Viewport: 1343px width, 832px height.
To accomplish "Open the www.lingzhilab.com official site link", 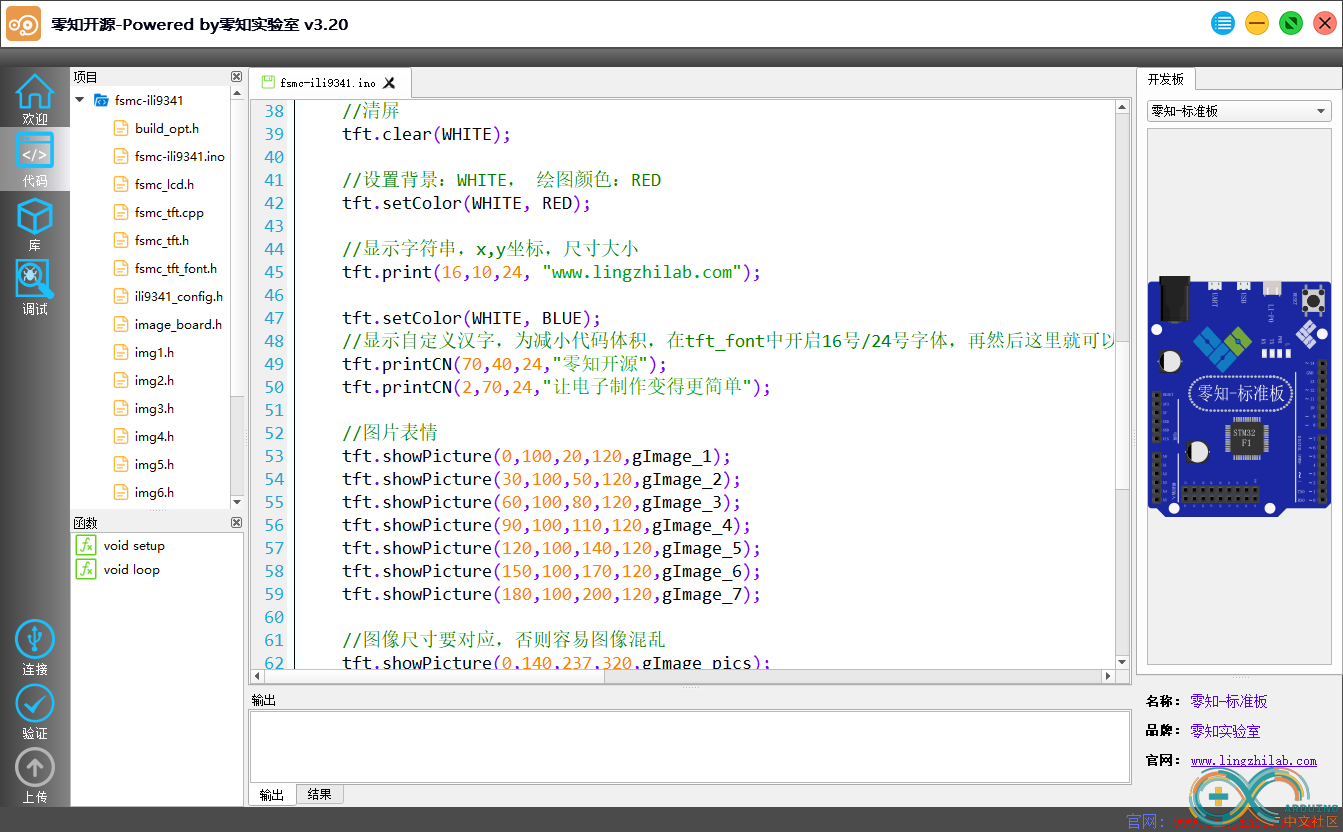I will click(x=1253, y=760).
